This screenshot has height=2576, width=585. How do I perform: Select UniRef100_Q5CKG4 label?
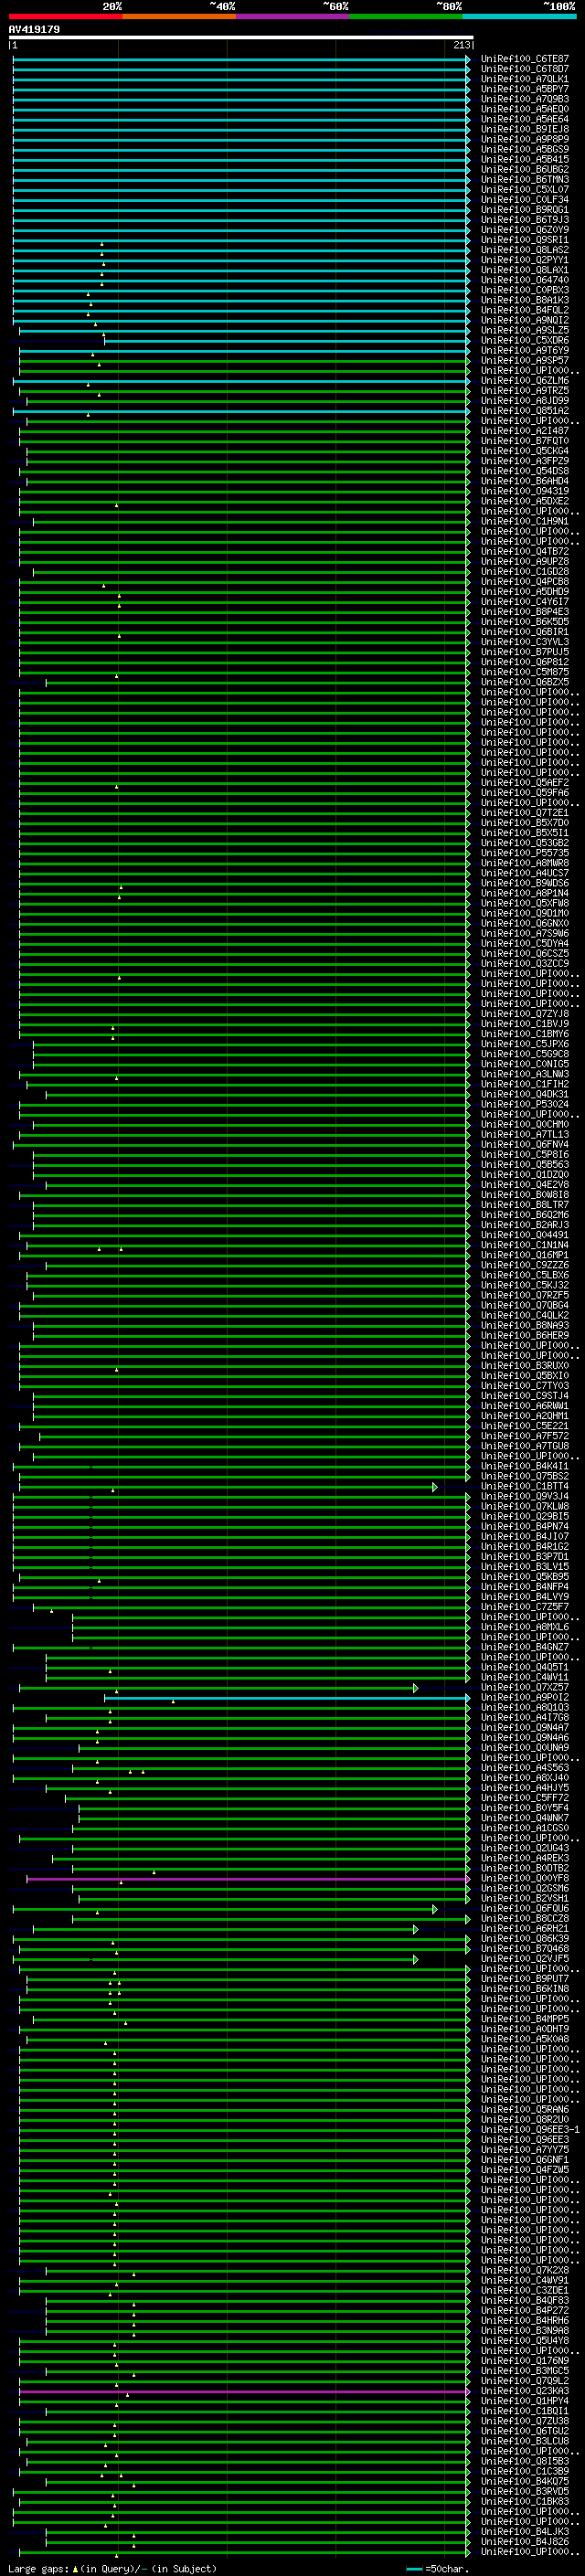click(525, 451)
